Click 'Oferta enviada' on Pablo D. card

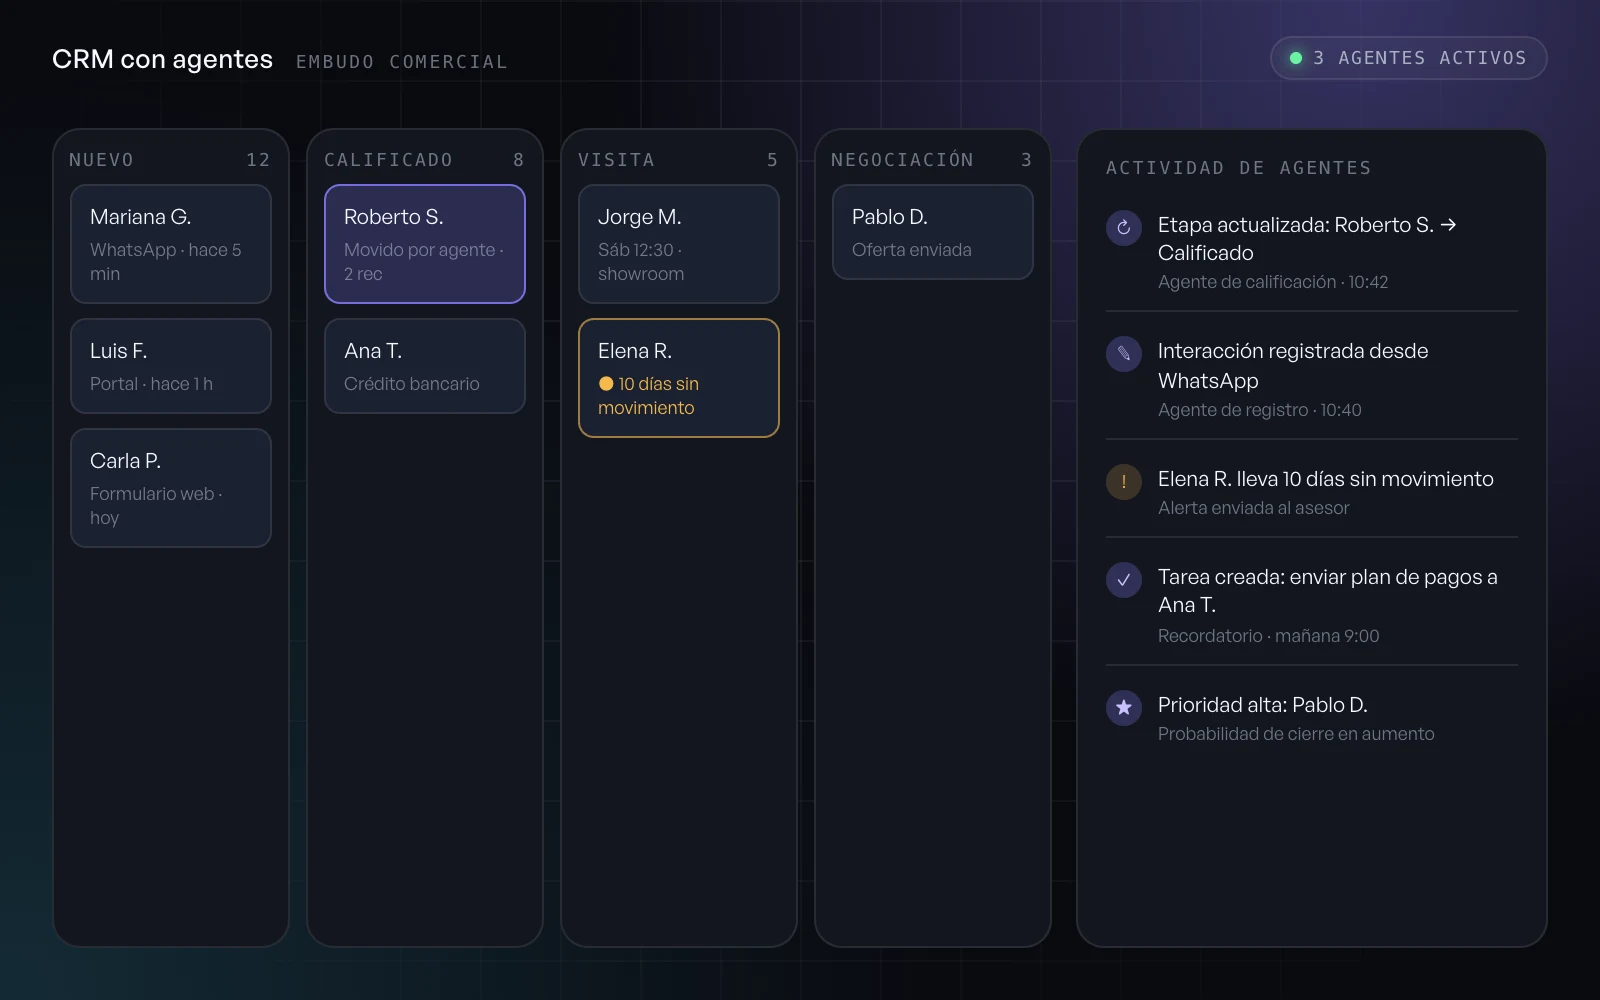(912, 250)
